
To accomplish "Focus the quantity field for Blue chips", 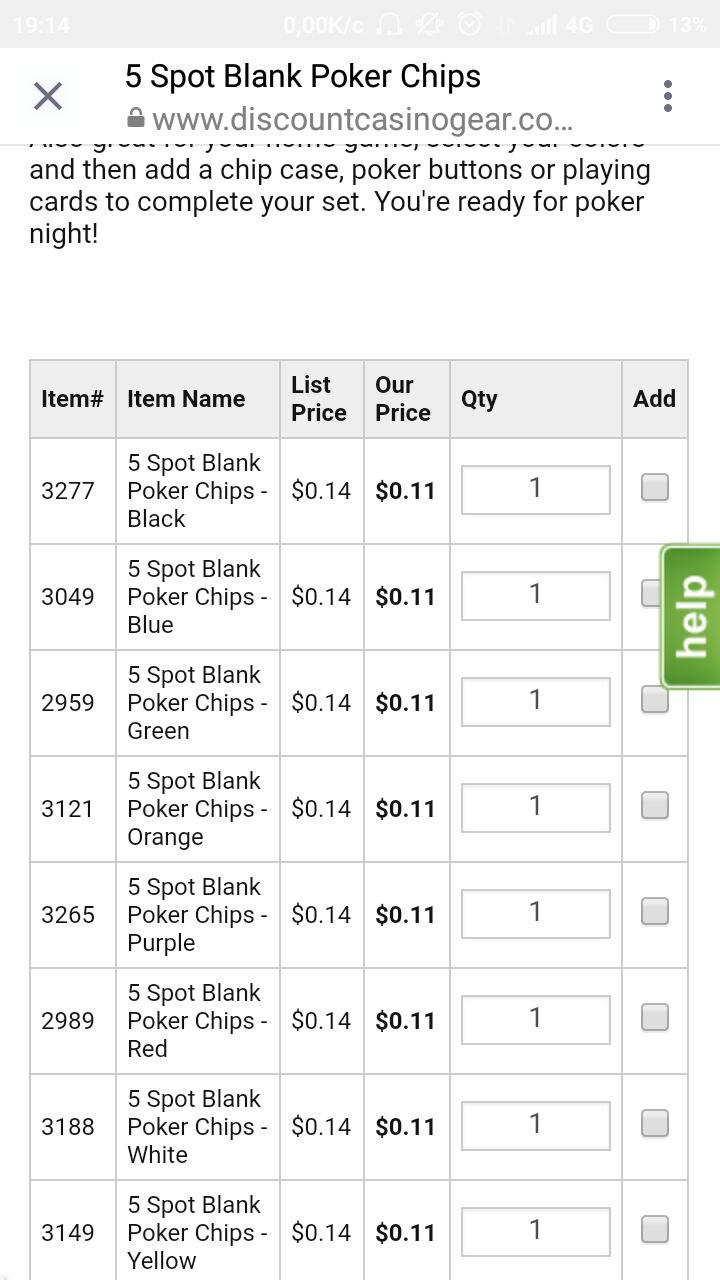I will pos(535,596).
